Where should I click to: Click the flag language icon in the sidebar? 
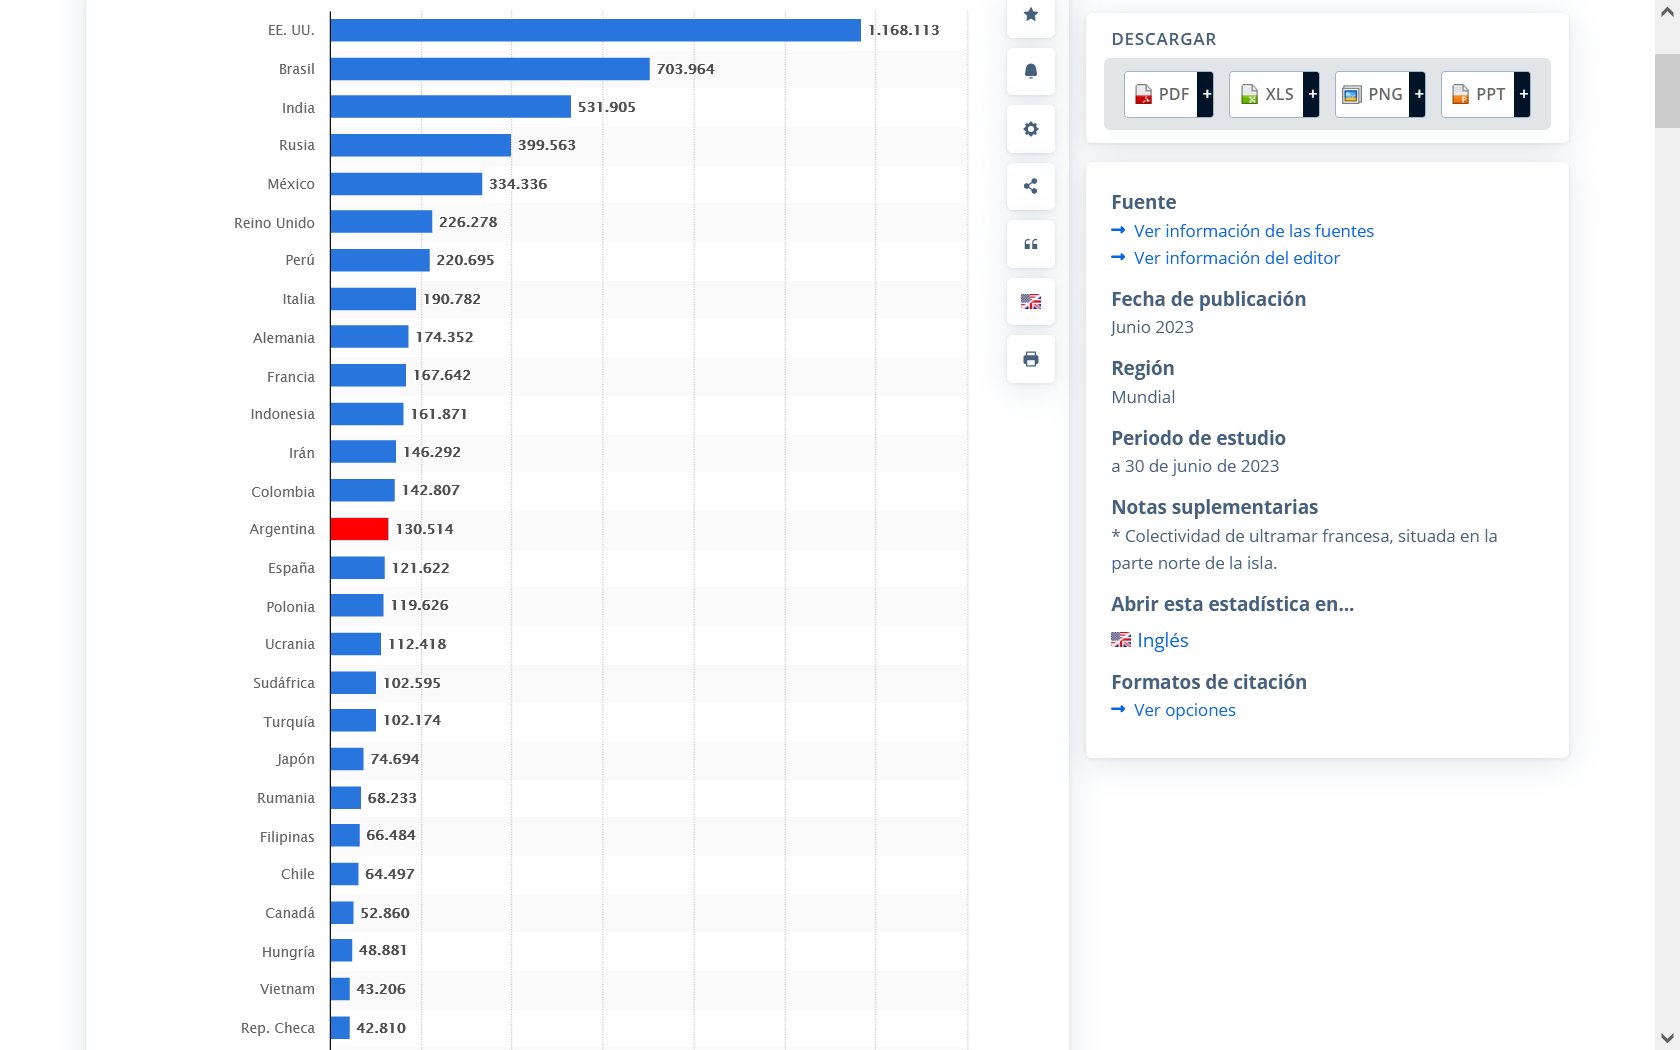click(1031, 302)
